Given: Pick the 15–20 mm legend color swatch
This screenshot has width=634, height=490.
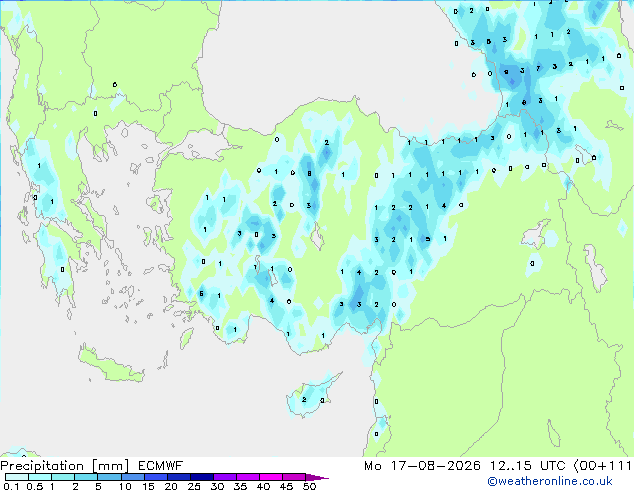Looking at the screenshot, I should (155, 477).
